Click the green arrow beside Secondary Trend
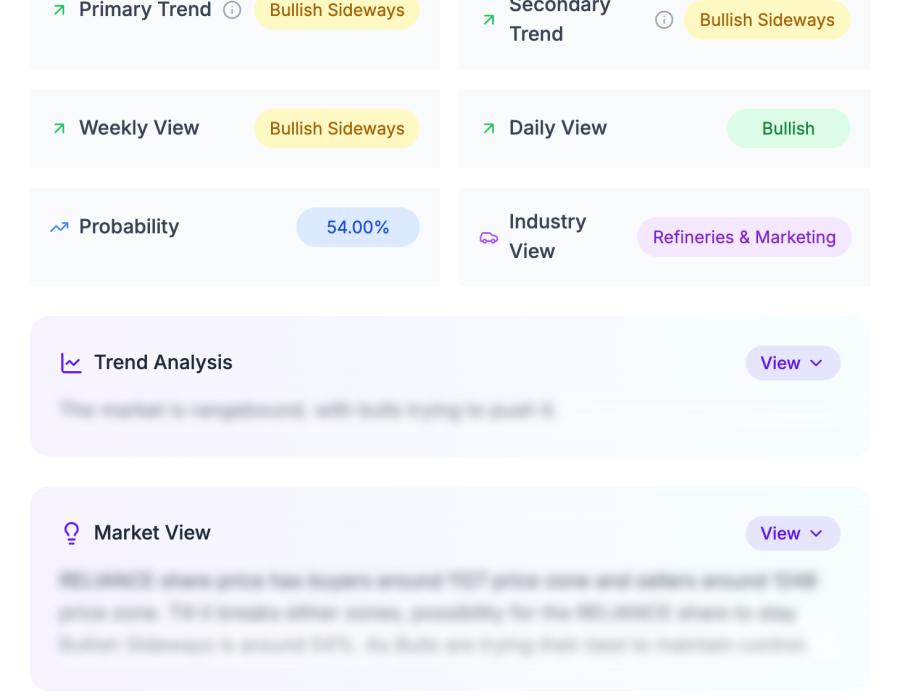 [489, 20]
